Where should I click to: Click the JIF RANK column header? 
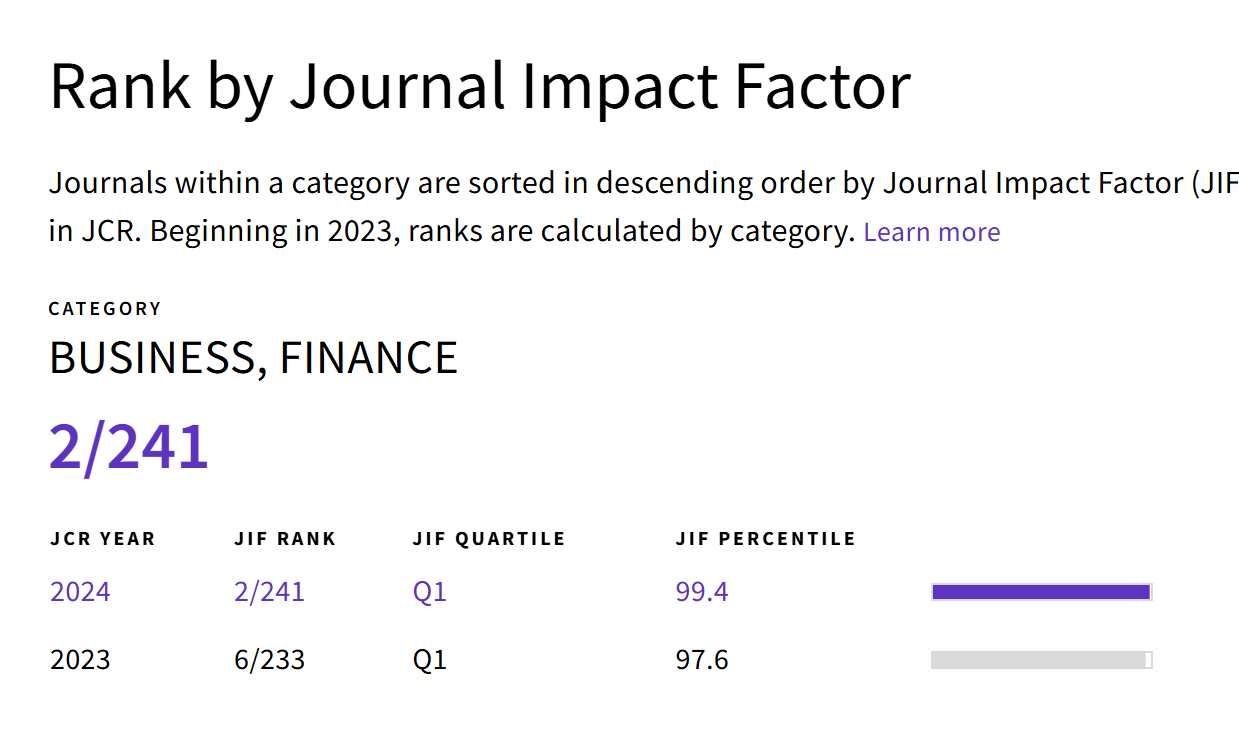pos(285,539)
